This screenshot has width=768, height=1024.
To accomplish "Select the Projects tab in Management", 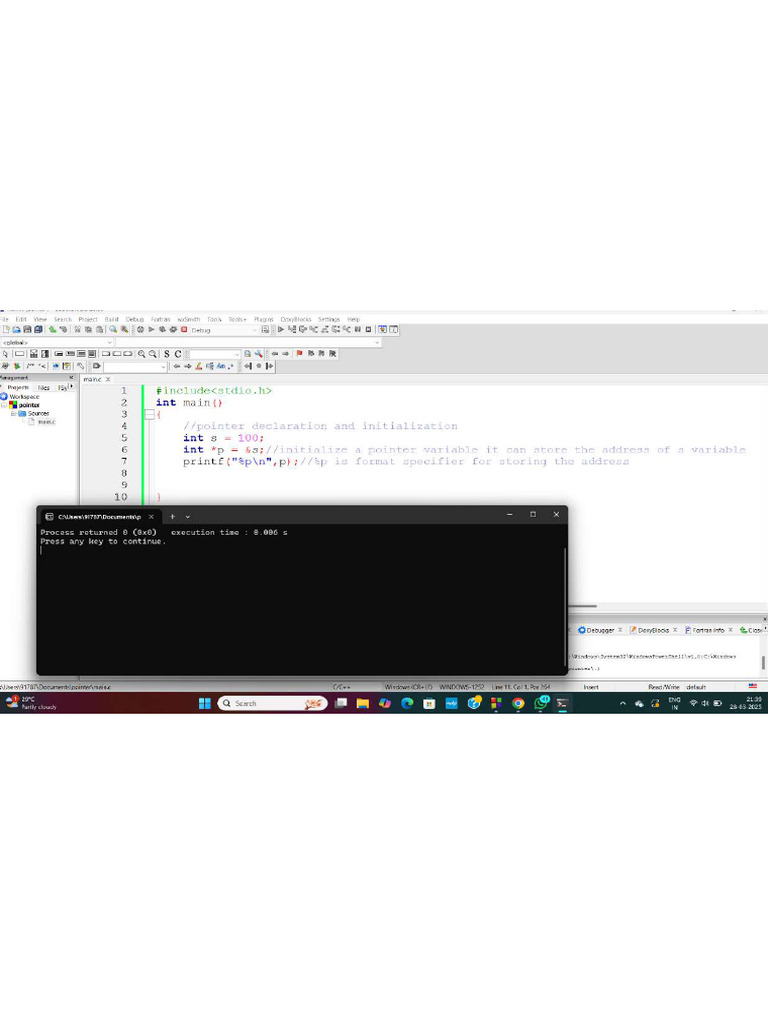I will [18, 387].
